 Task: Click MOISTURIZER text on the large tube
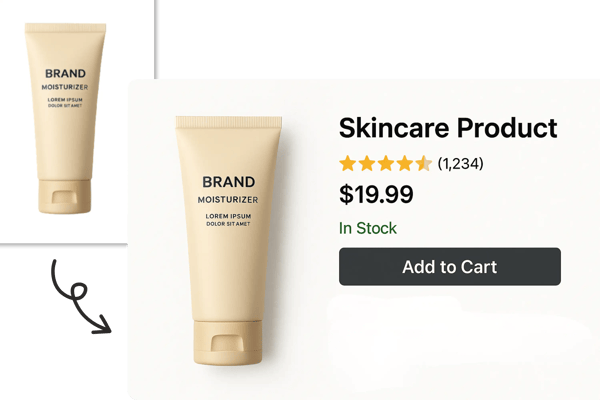click(228, 200)
